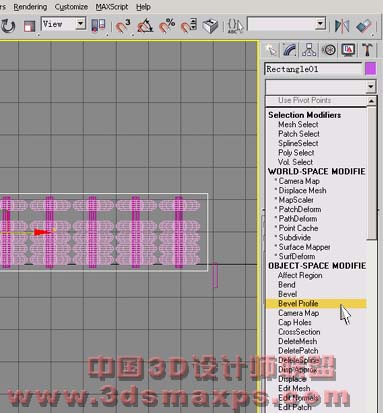This screenshot has height=413, width=383.
Task: Open the Modify panel tab icon
Action: (x=290, y=50)
